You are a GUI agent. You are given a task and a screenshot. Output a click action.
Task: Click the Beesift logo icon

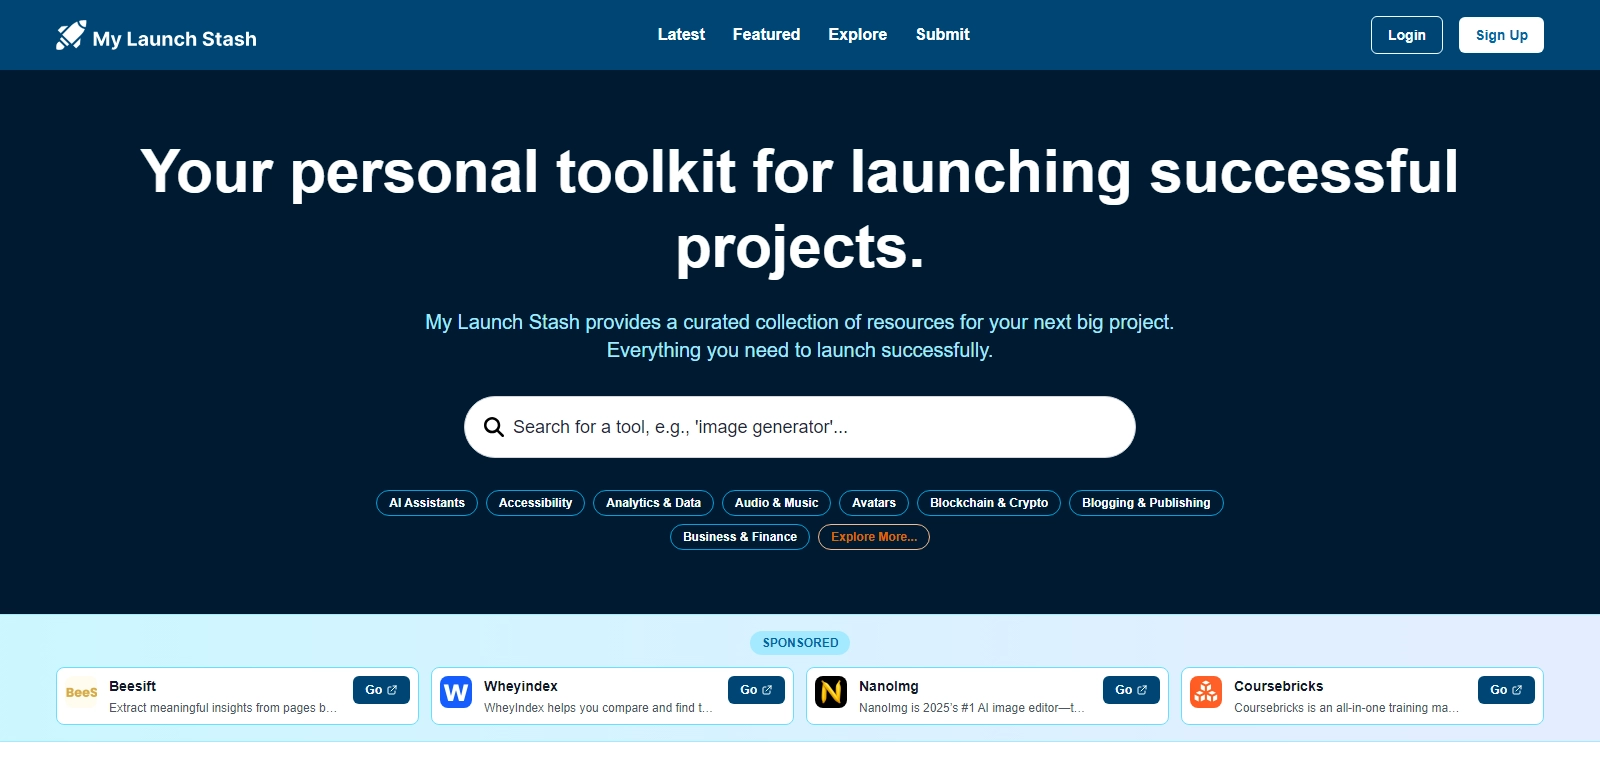click(x=81, y=692)
